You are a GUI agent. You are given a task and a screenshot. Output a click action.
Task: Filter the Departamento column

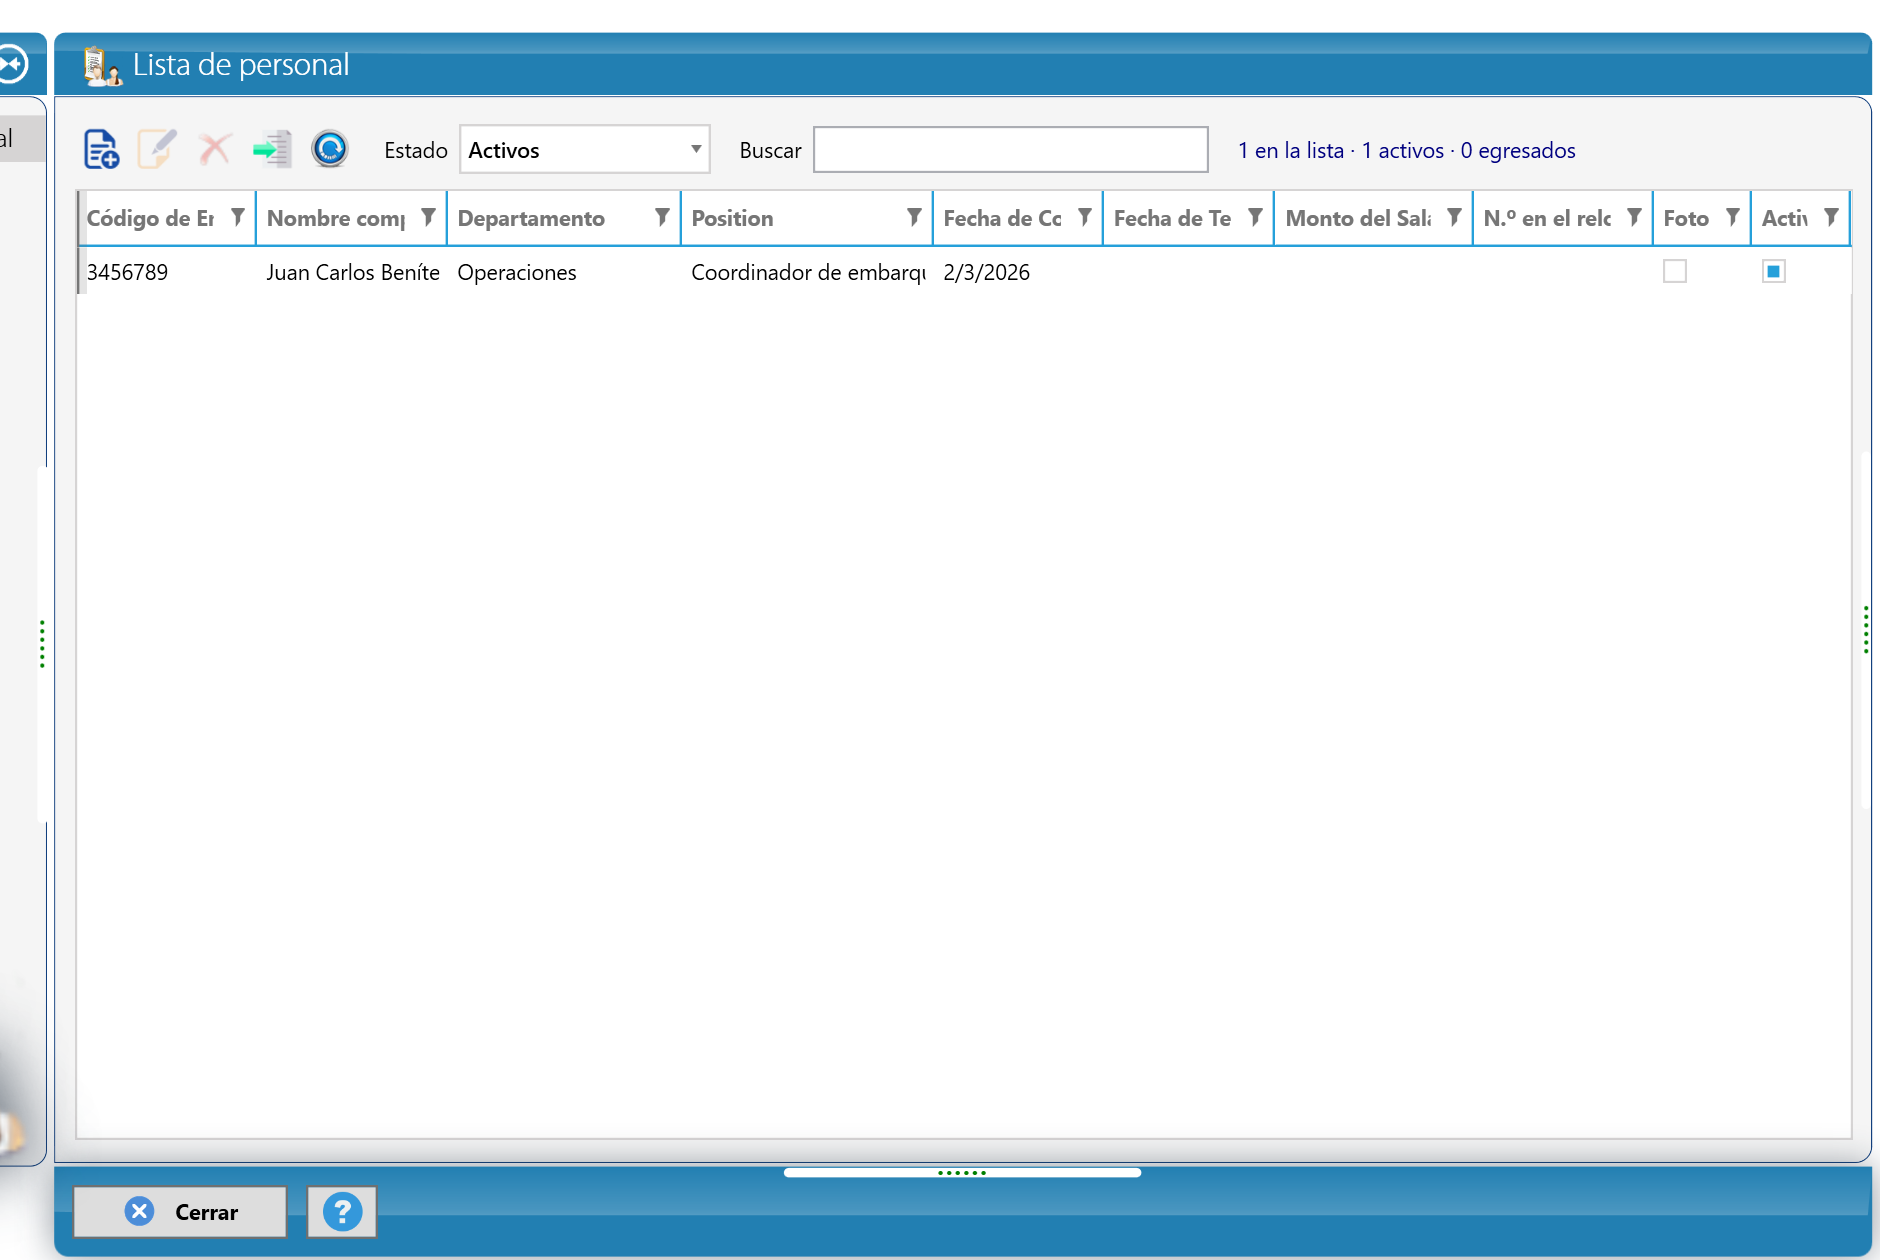pyautogui.click(x=662, y=217)
